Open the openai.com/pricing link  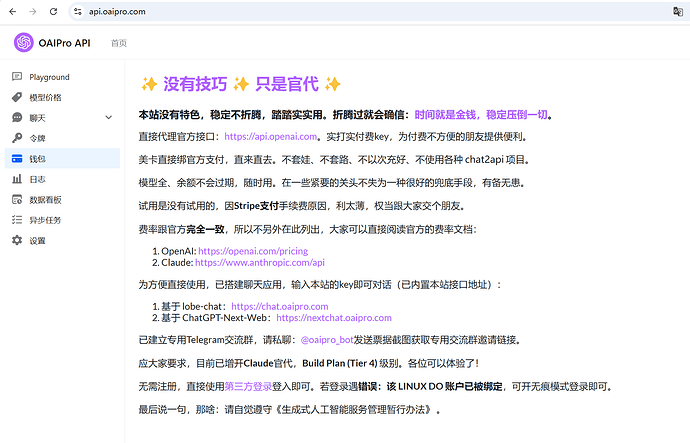click(x=253, y=251)
